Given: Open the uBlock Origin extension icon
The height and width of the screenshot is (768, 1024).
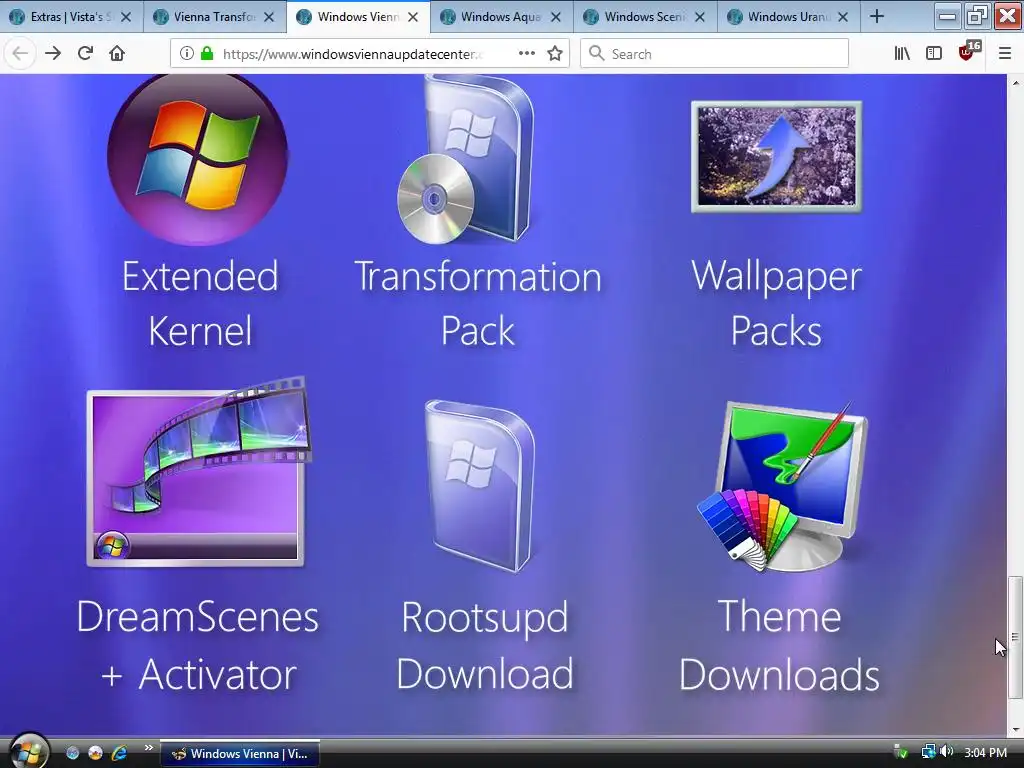Looking at the screenshot, I should pyautogui.click(x=967, y=52).
